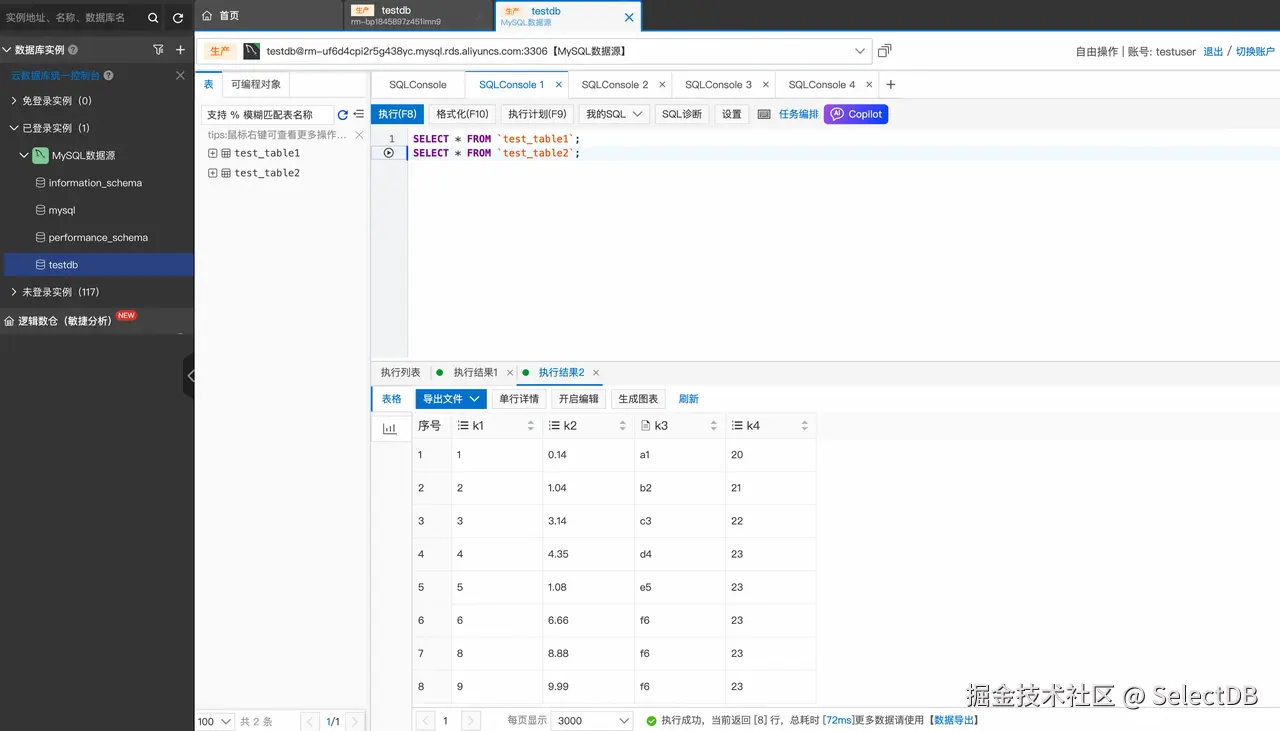Image resolution: width=1280 pixels, height=731 pixels.
Task: Add a new SQLConsole tab with the plus
Action: (891, 85)
